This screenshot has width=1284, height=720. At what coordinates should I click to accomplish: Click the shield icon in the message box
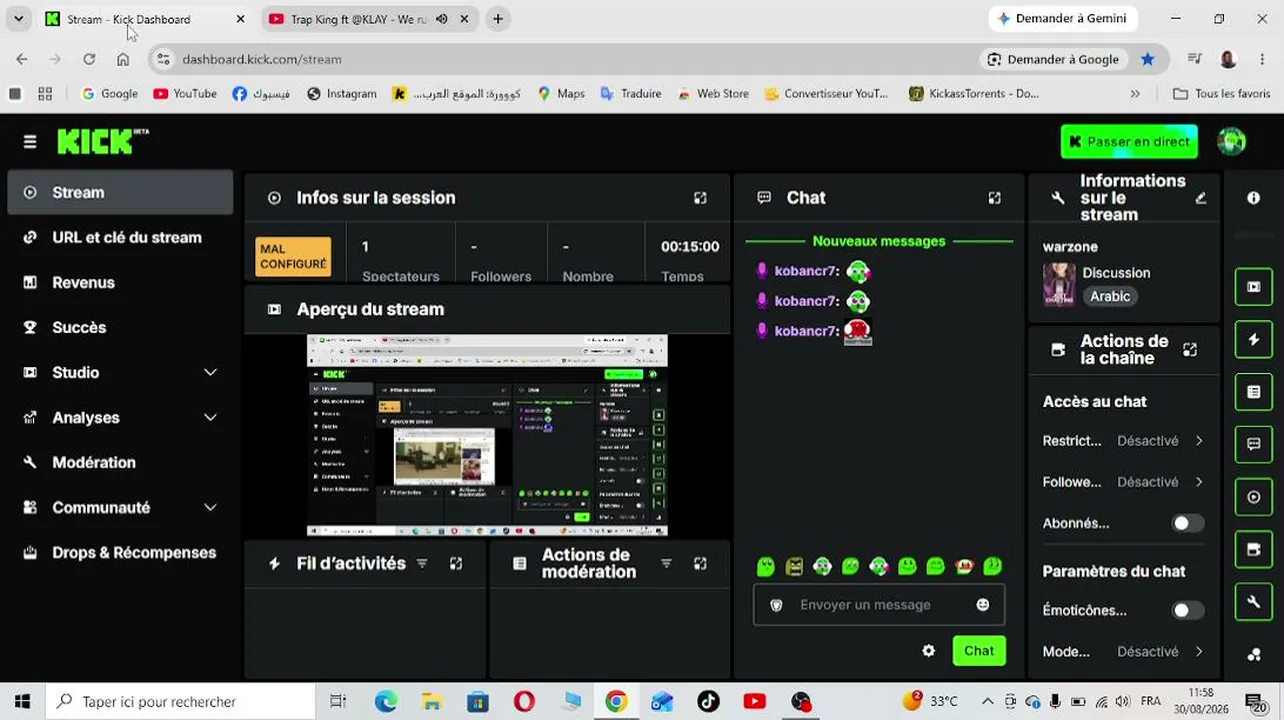point(776,605)
